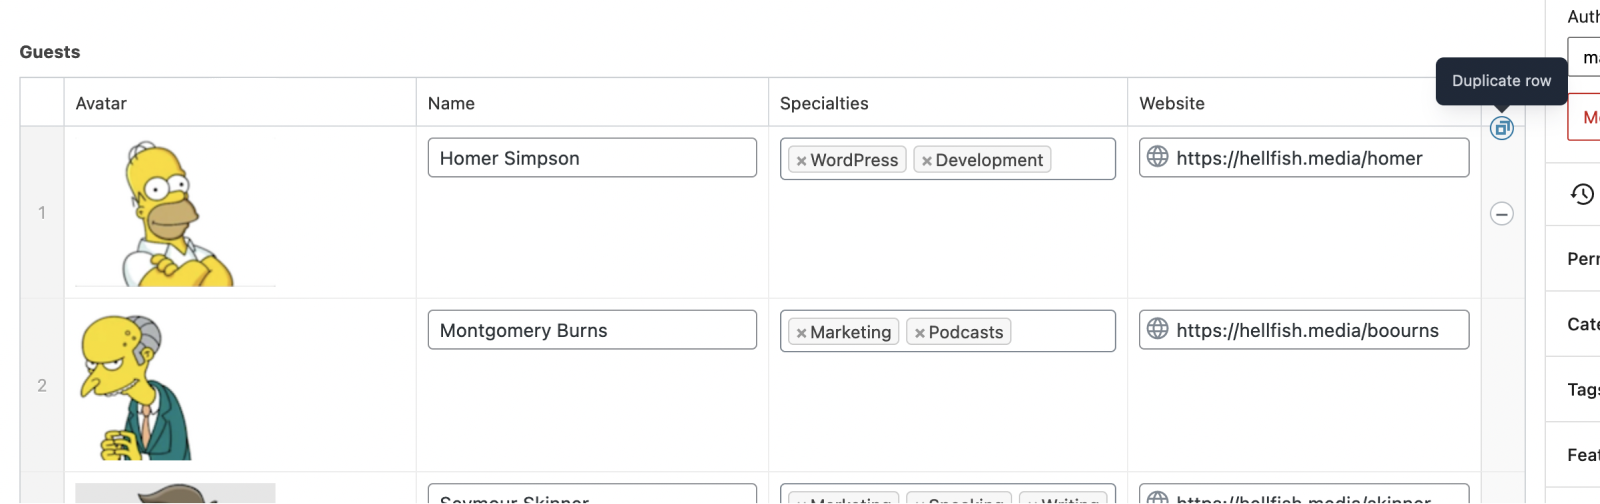Expand the Tags sidebar panel

pos(1582,390)
